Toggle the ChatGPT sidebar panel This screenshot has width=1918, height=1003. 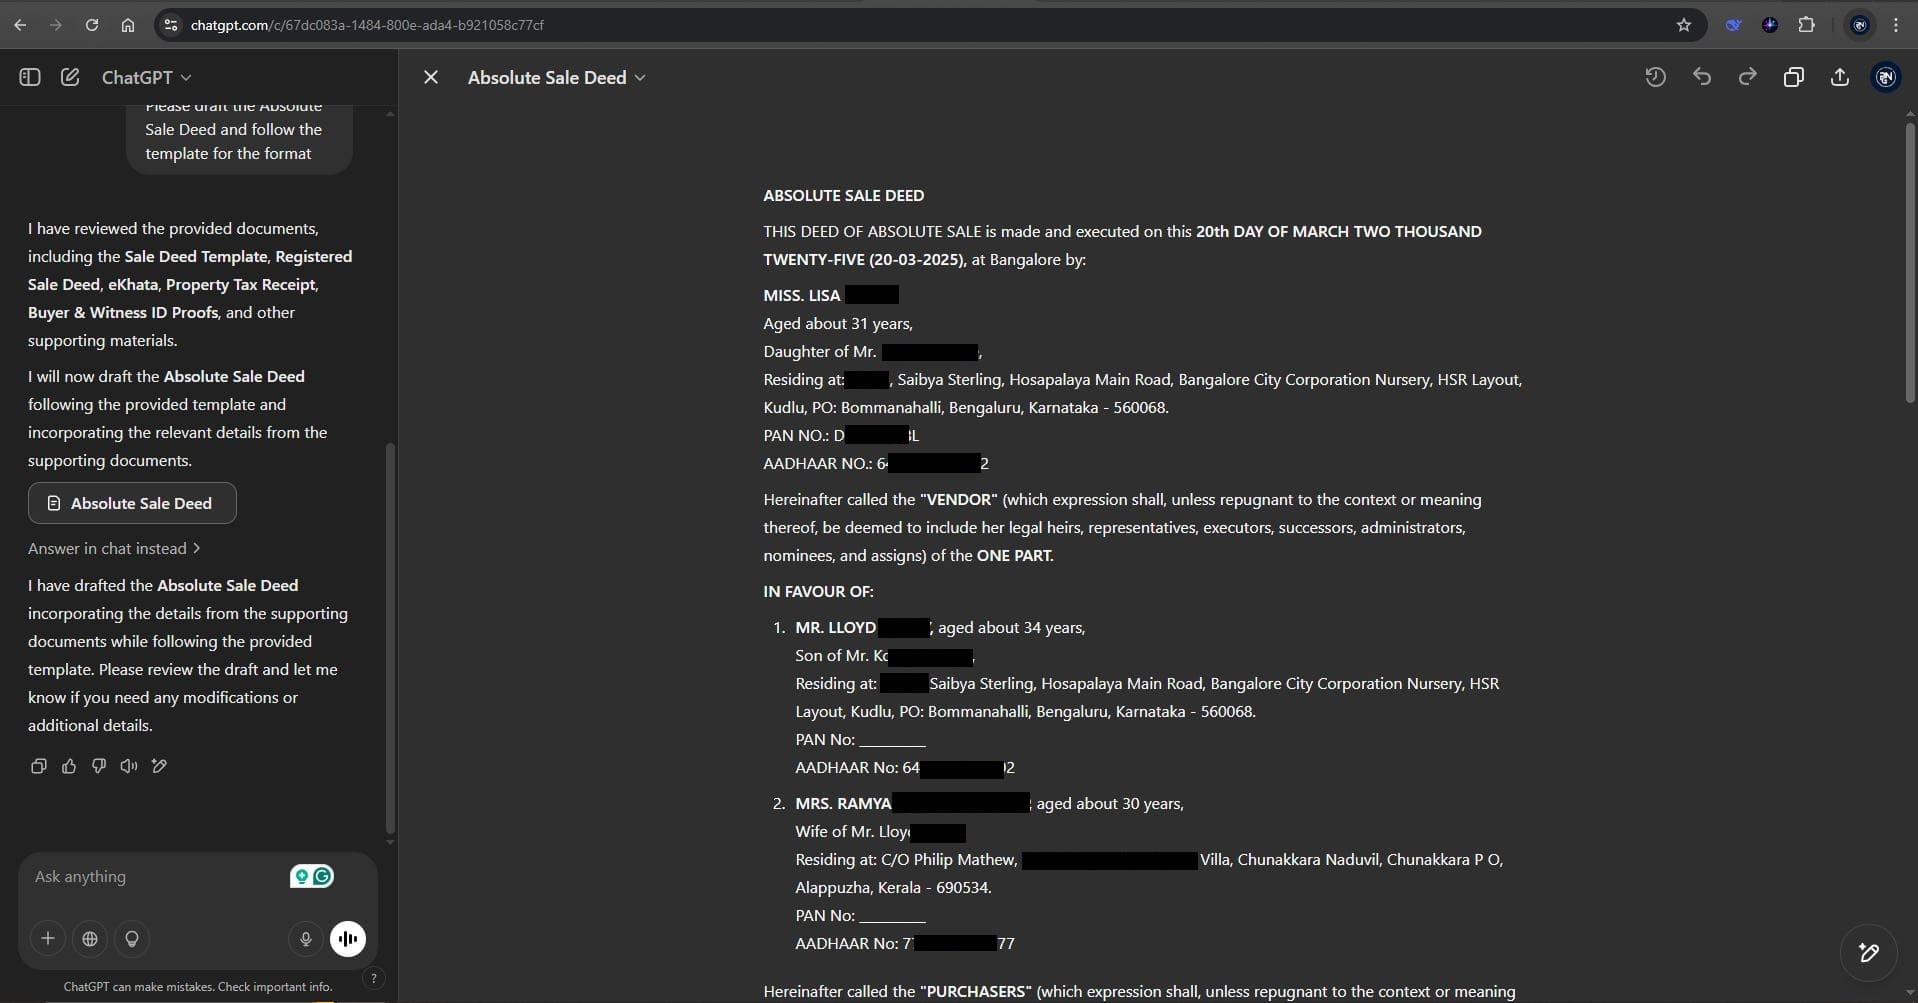30,77
